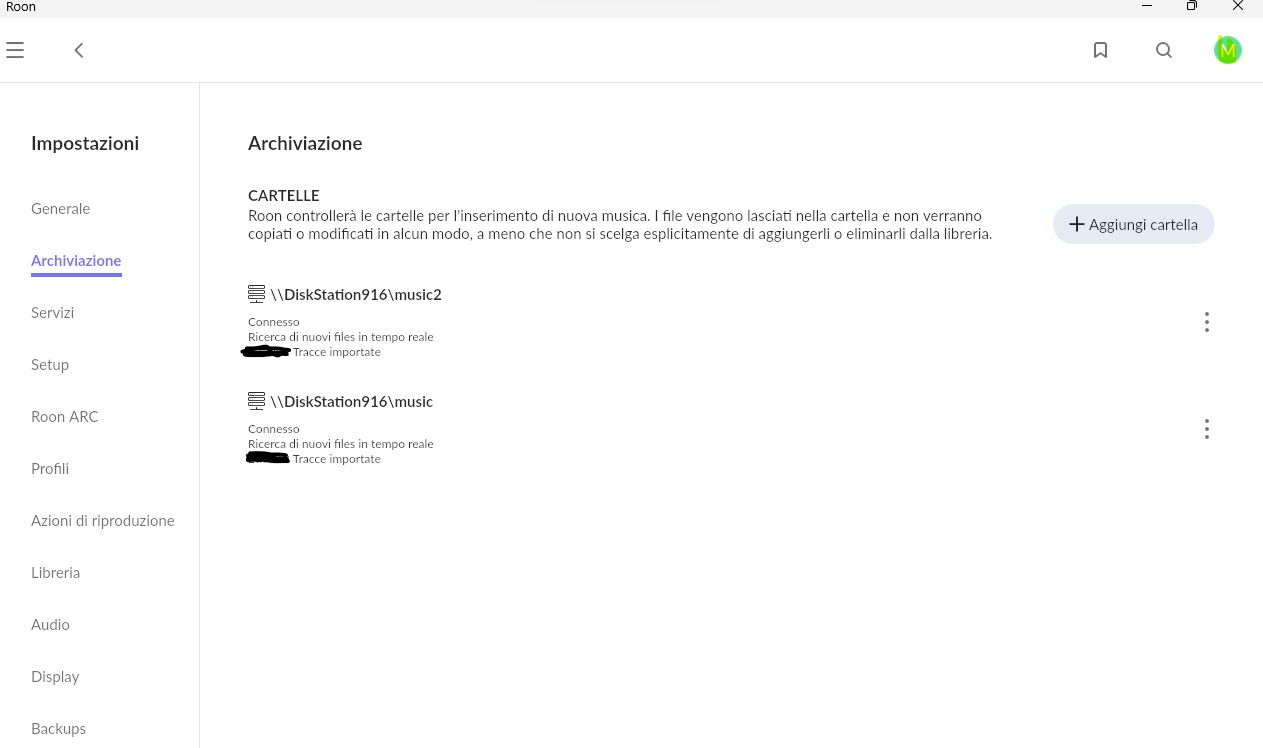
Task: Click the plus icon in Aggiungi cartella
Action: pyautogui.click(x=1077, y=225)
